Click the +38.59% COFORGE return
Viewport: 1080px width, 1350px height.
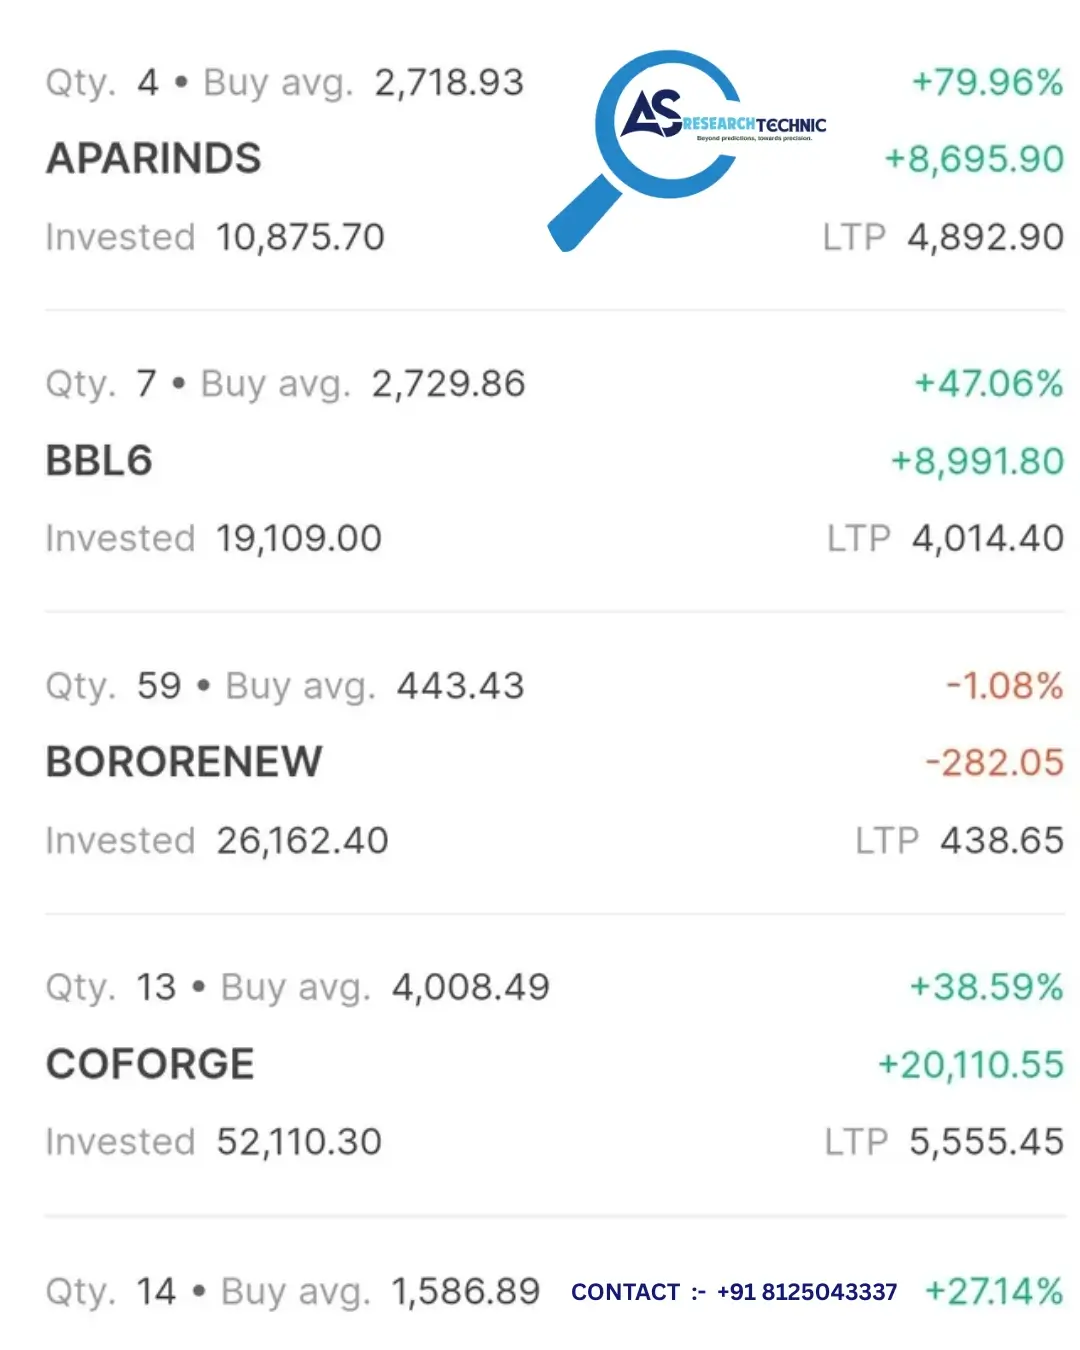pyautogui.click(x=986, y=988)
